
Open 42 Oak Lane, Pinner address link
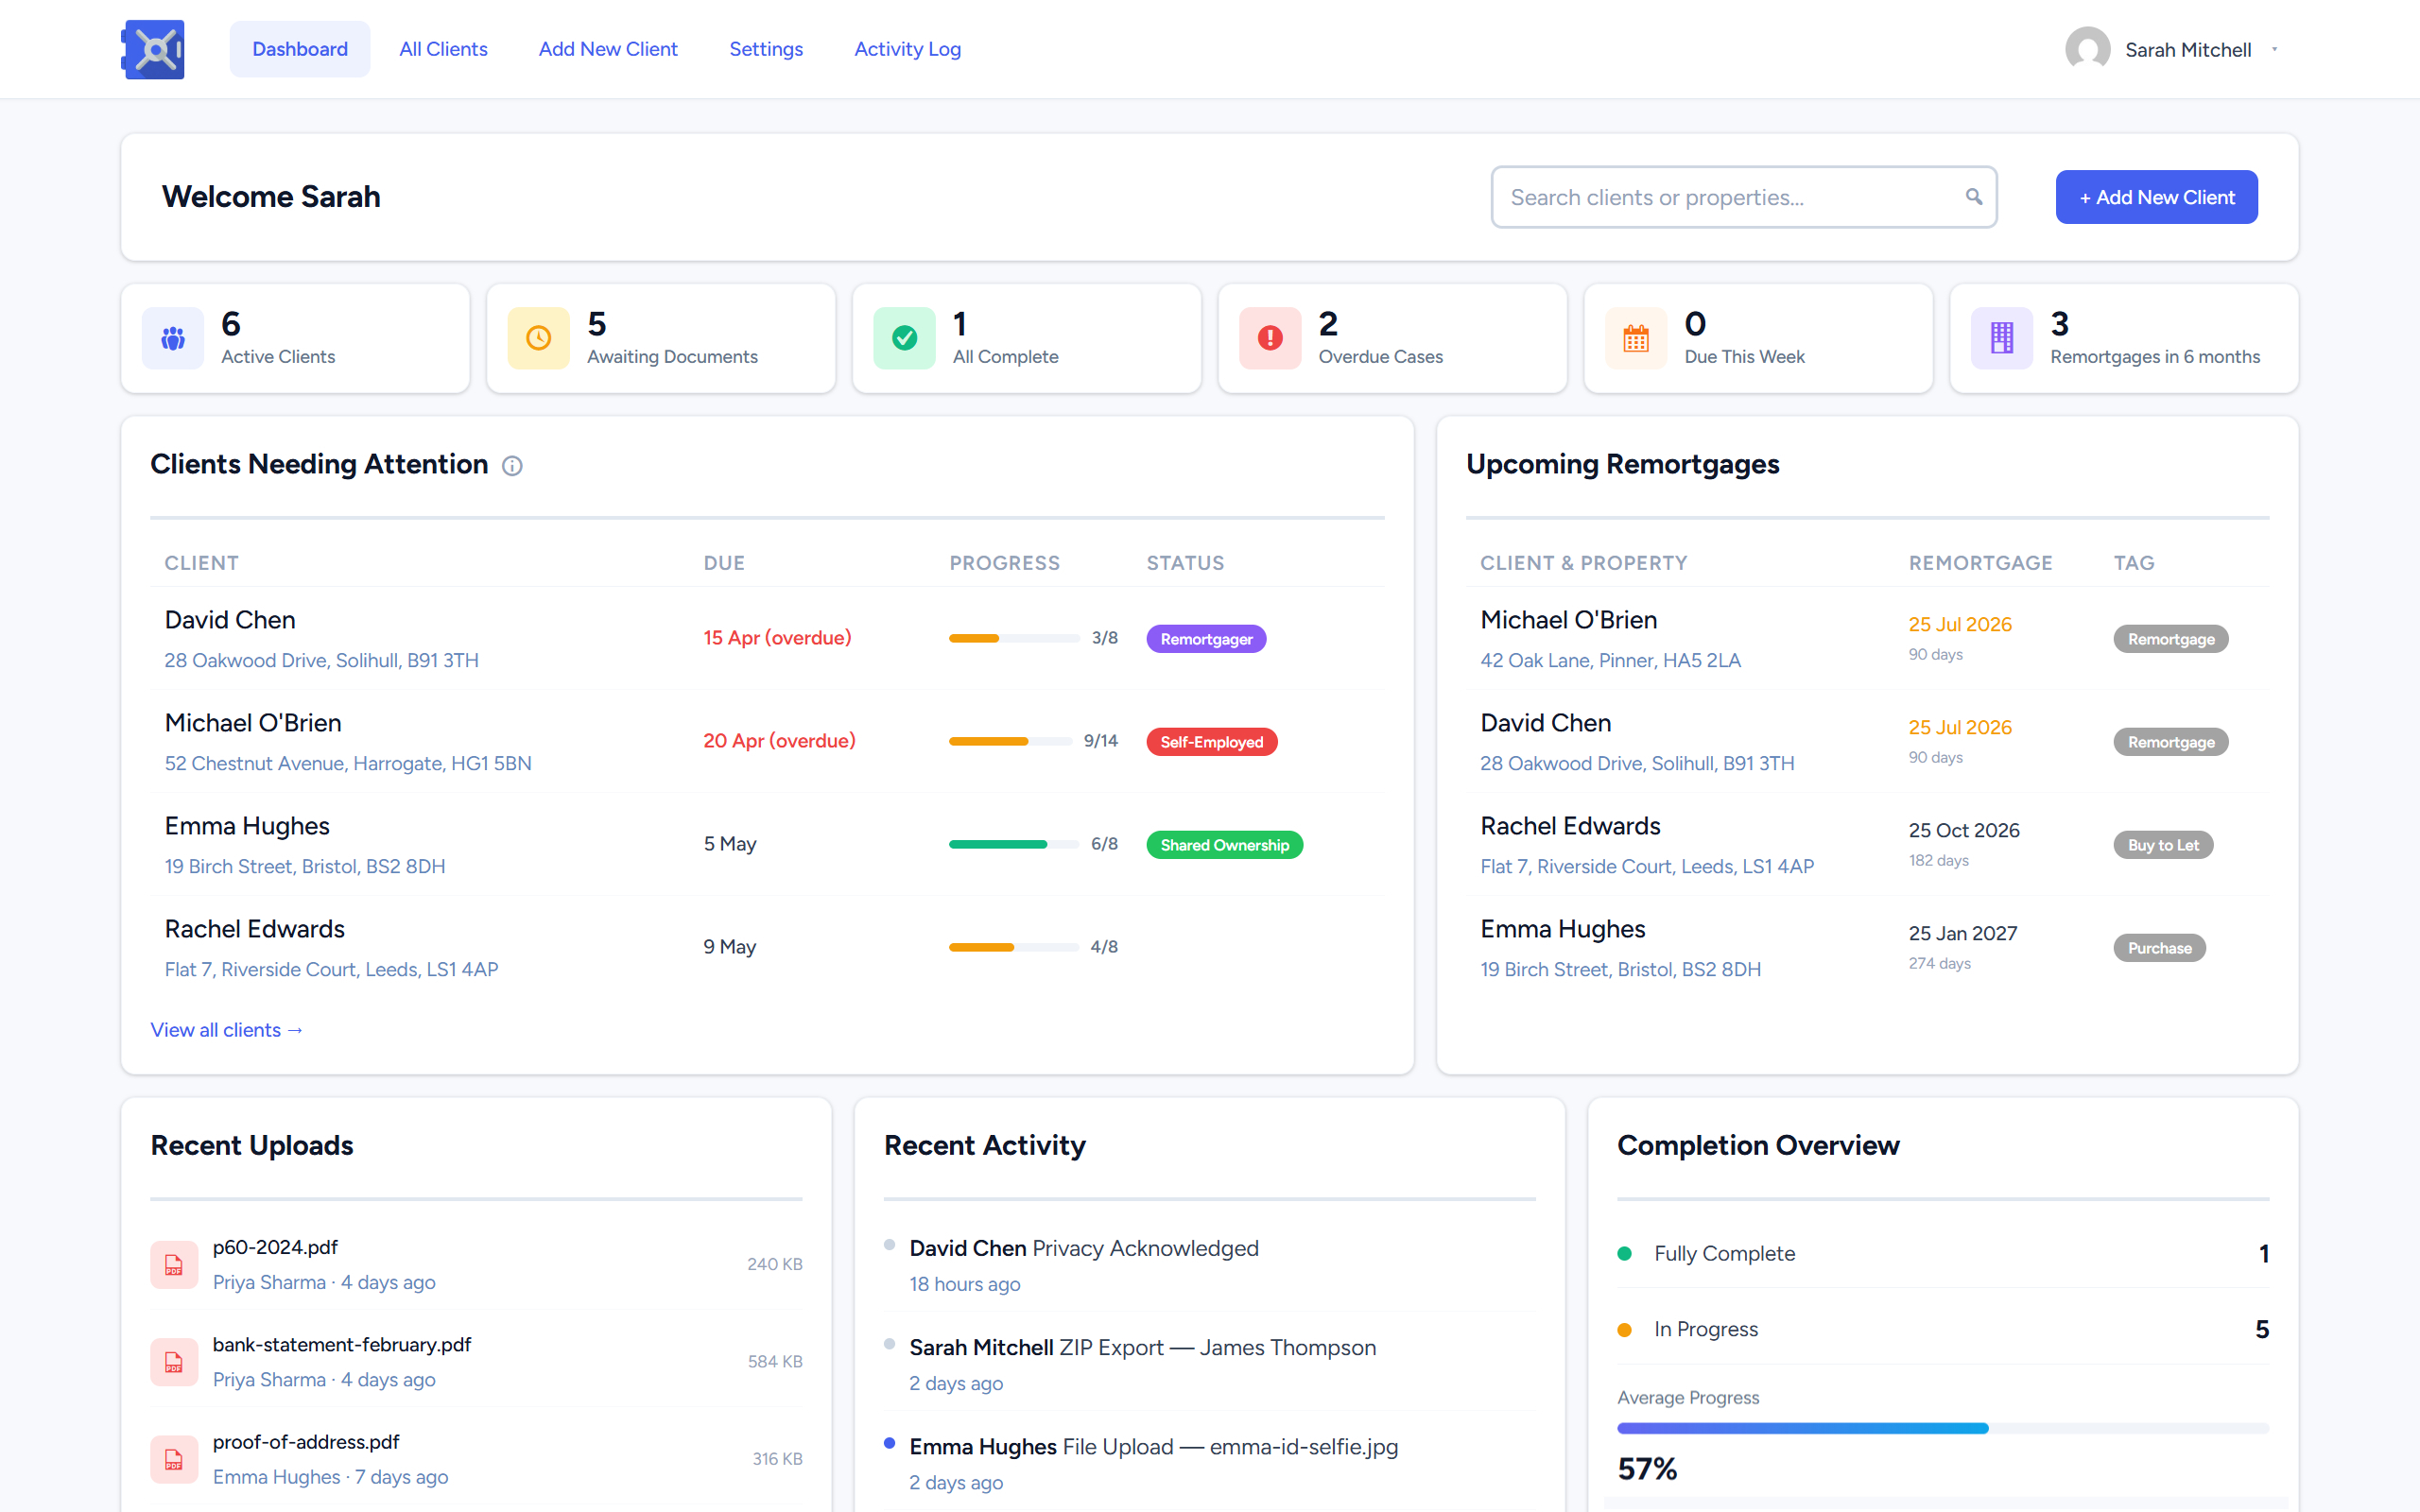click(1610, 660)
